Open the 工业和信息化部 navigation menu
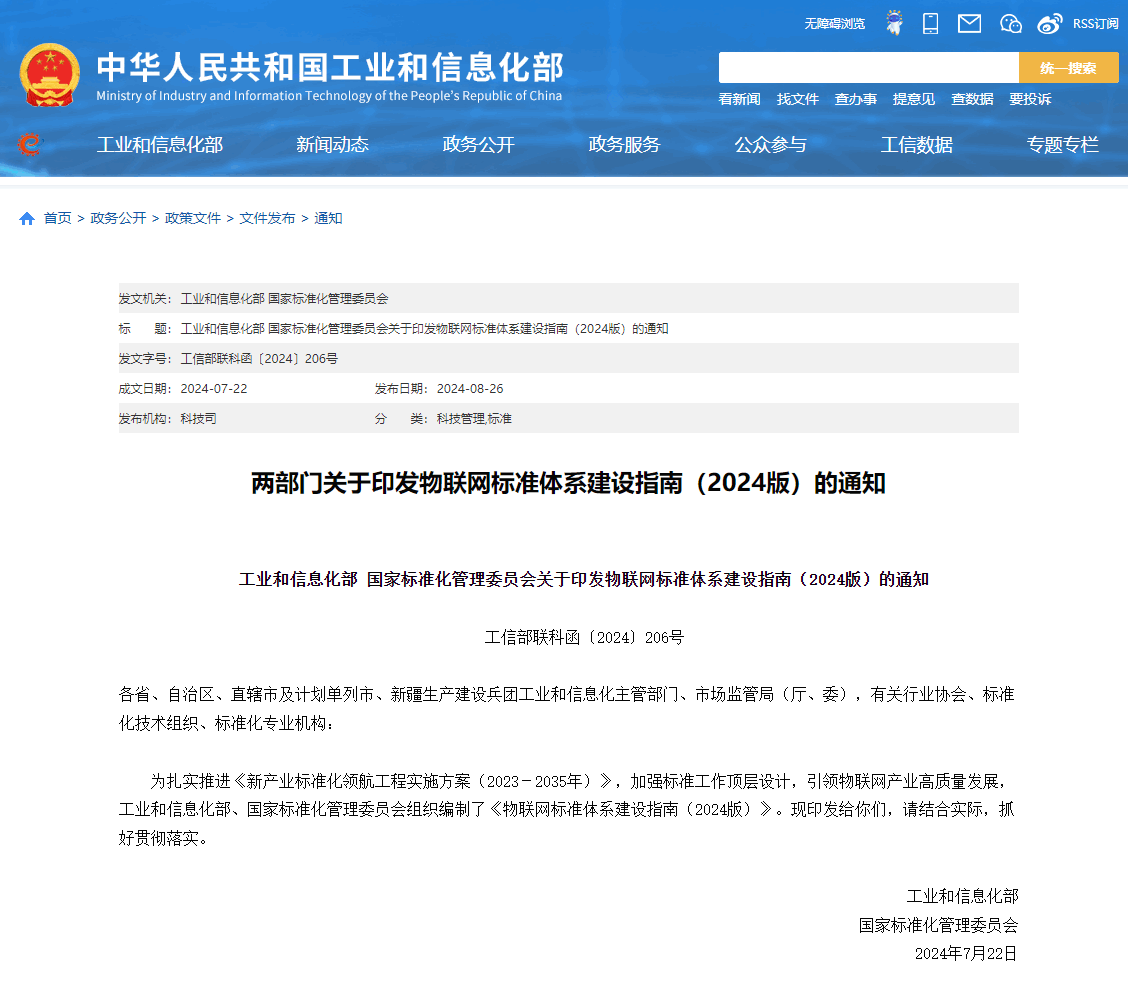Viewport: 1128px width, 986px height. coord(160,145)
